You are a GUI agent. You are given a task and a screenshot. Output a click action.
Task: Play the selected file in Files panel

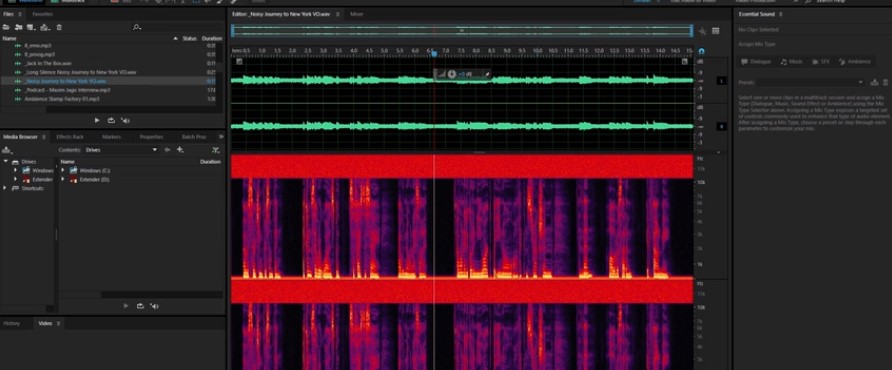[97, 121]
